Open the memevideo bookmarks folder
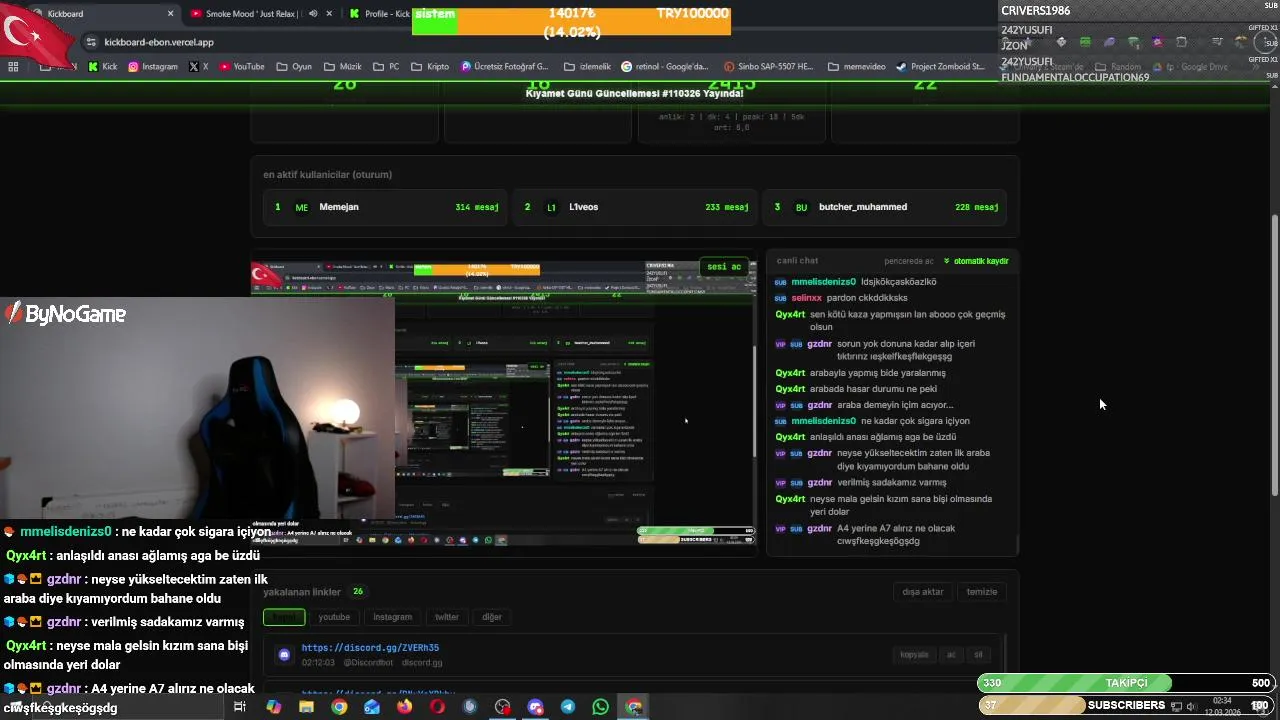Screen dimensions: 1280x720 (x=857, y=67)
